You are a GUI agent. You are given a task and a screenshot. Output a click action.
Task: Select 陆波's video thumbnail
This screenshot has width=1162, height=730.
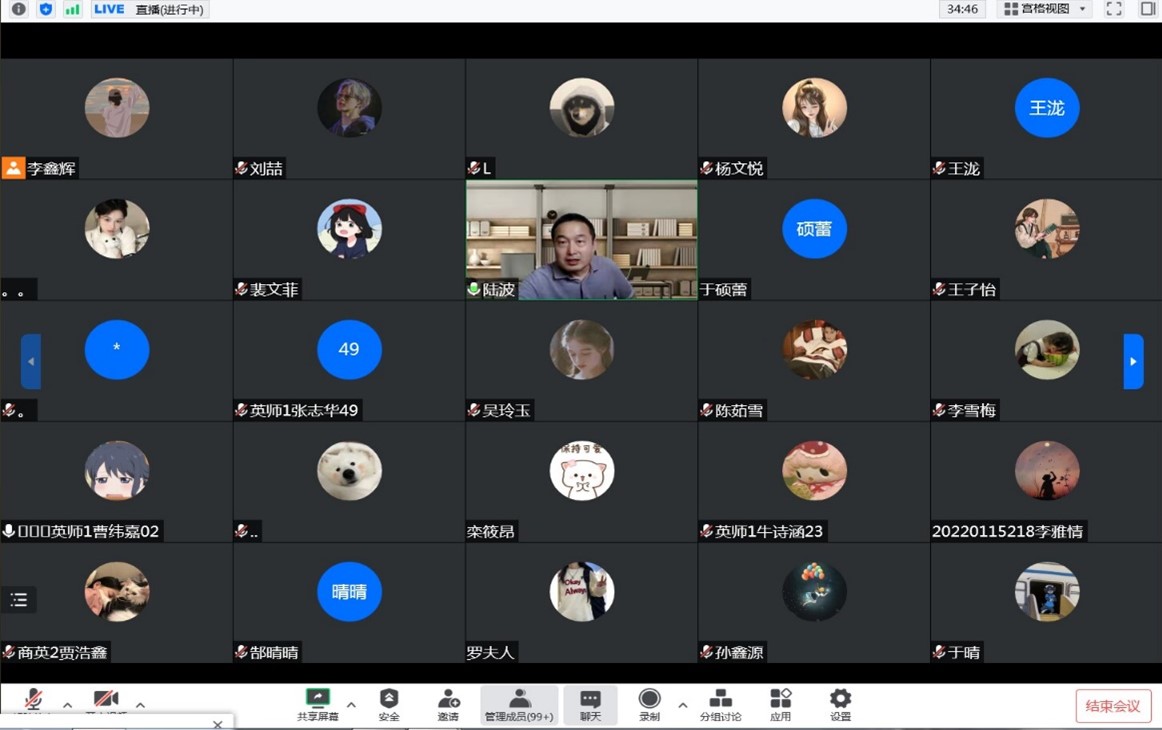coord(581,240)
